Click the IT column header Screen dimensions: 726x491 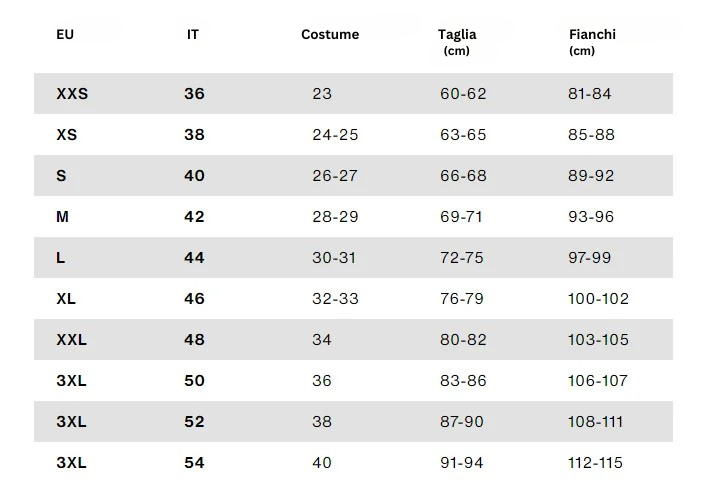[193, 34]
